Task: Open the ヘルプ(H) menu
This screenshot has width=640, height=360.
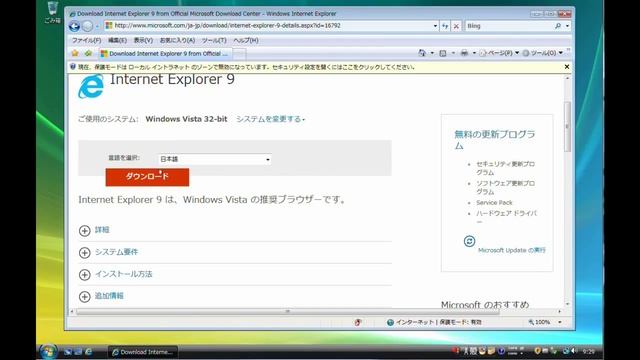Action: pyautogui.click(x=246, y=40)
